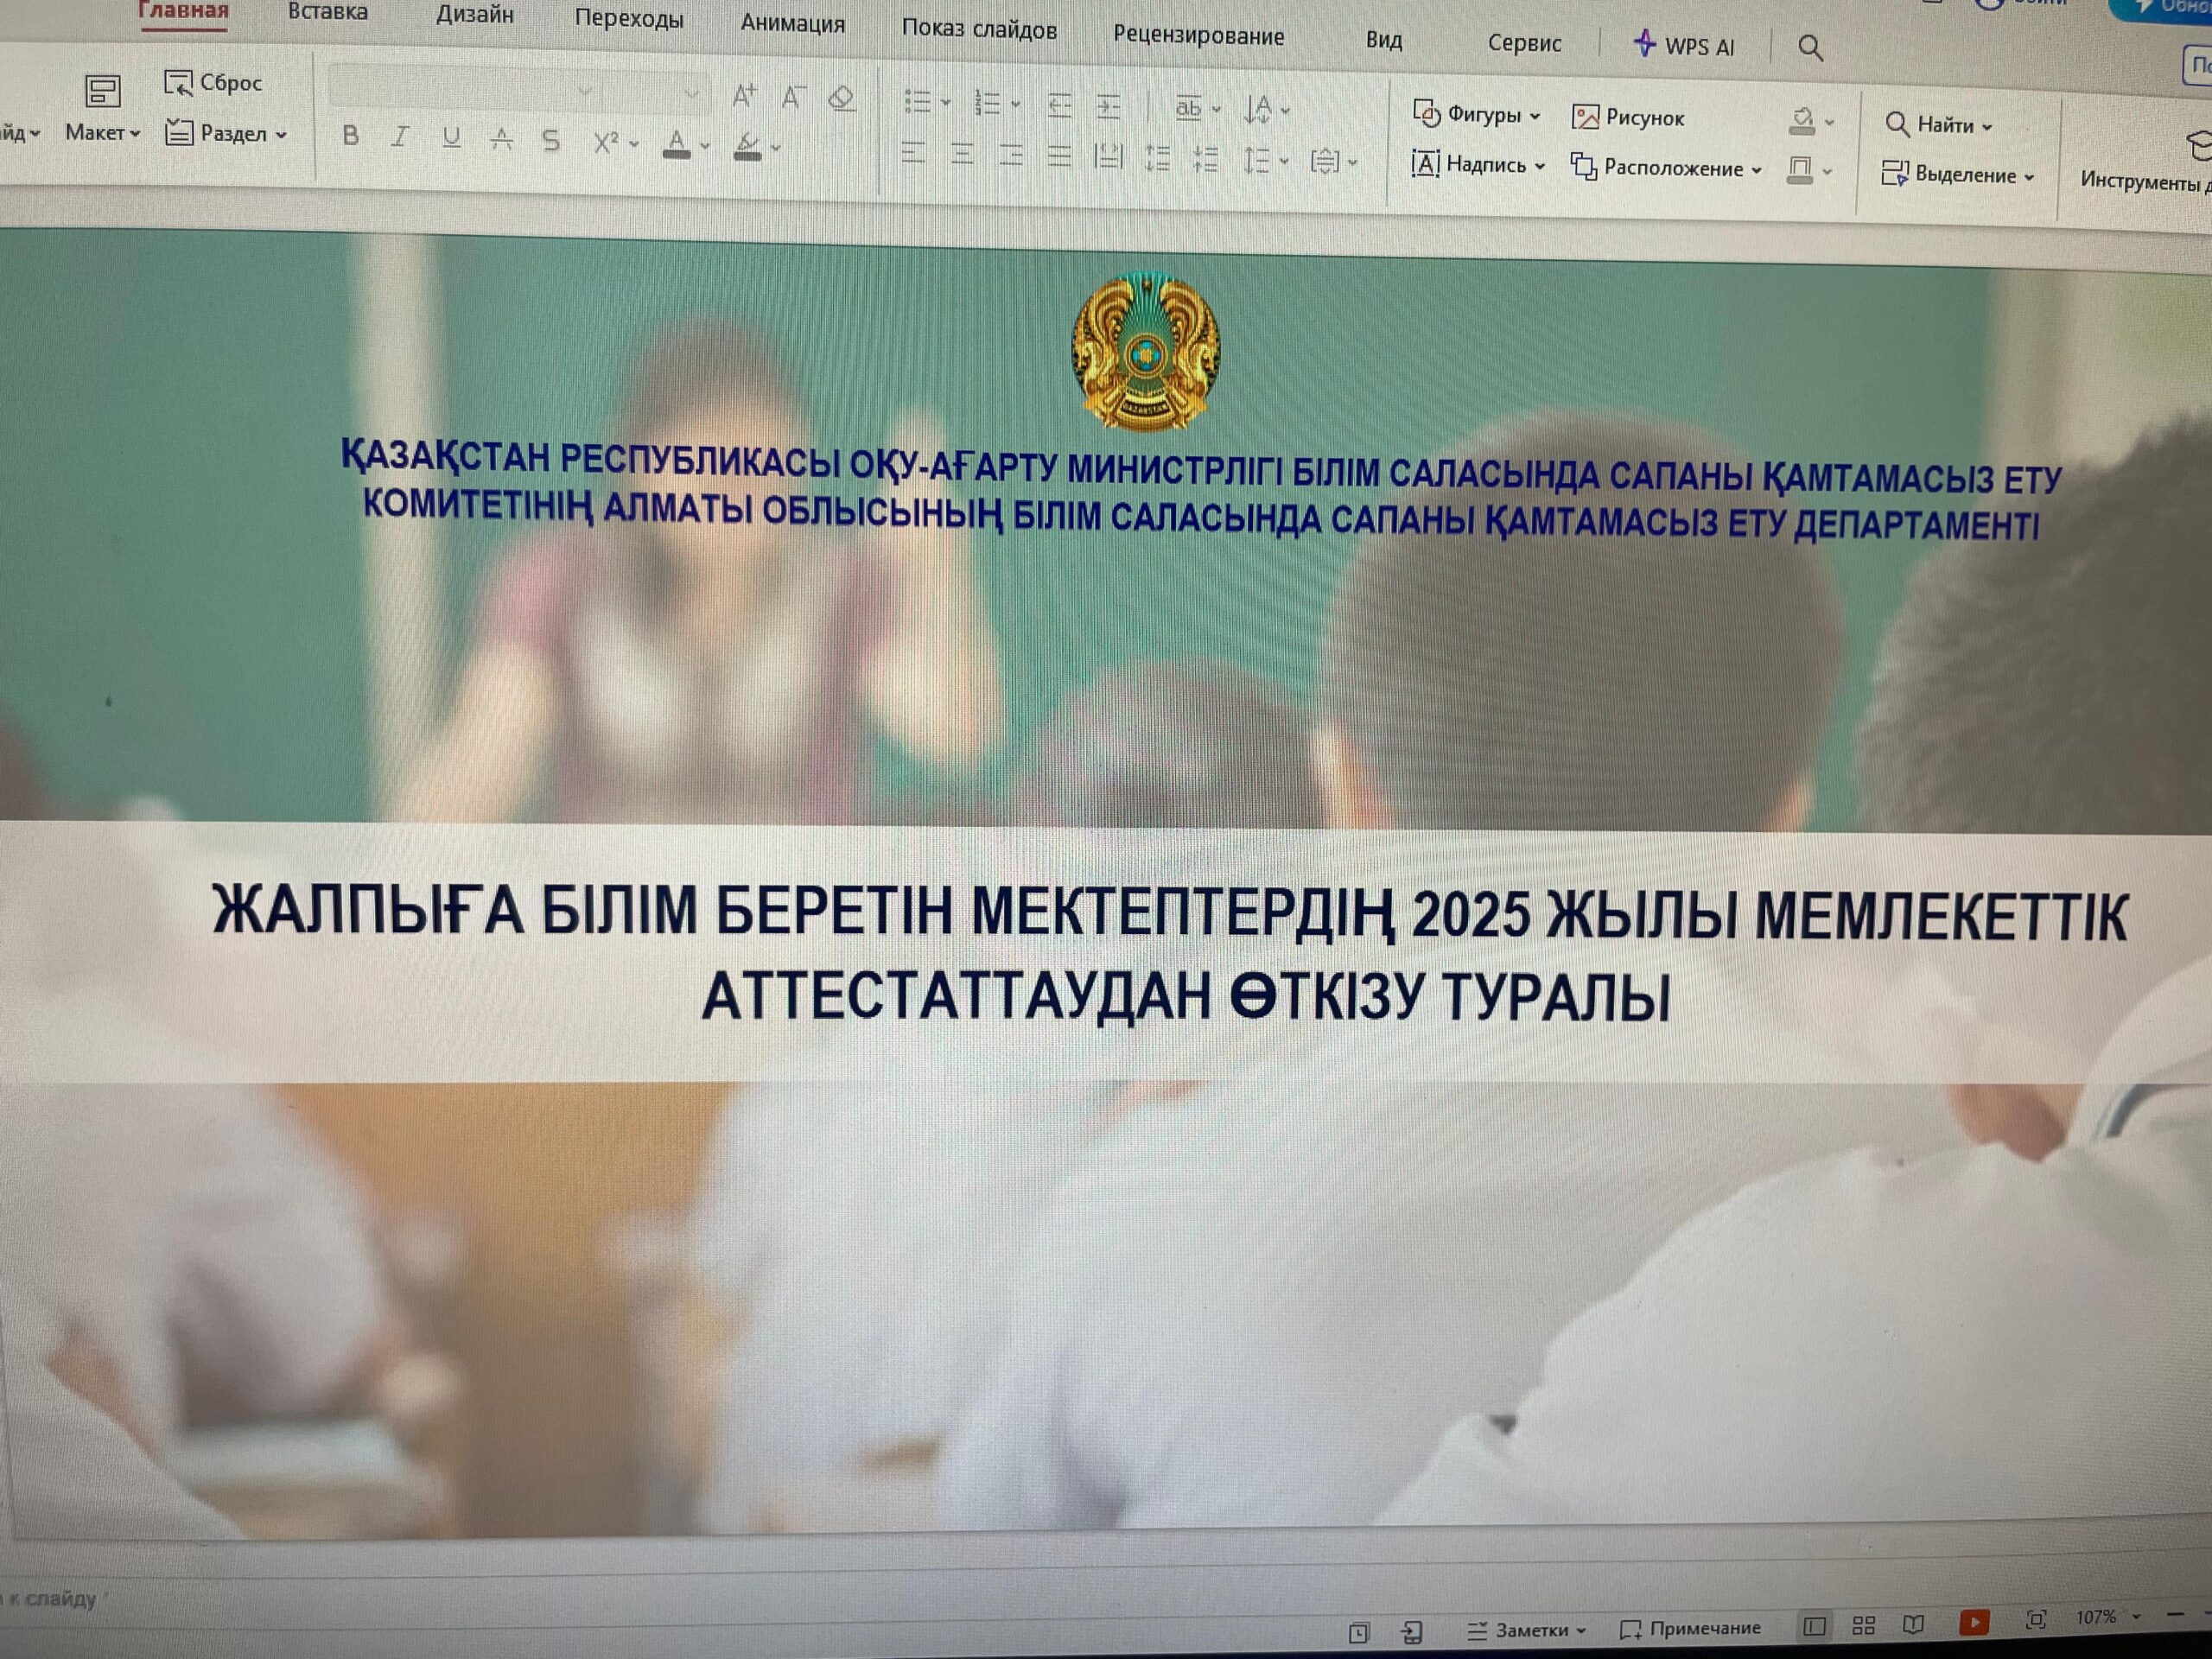Start slideshow with orange play button
Image resolution: width=2212 pixels, height=1659 pixels.
point(1973,1622)
